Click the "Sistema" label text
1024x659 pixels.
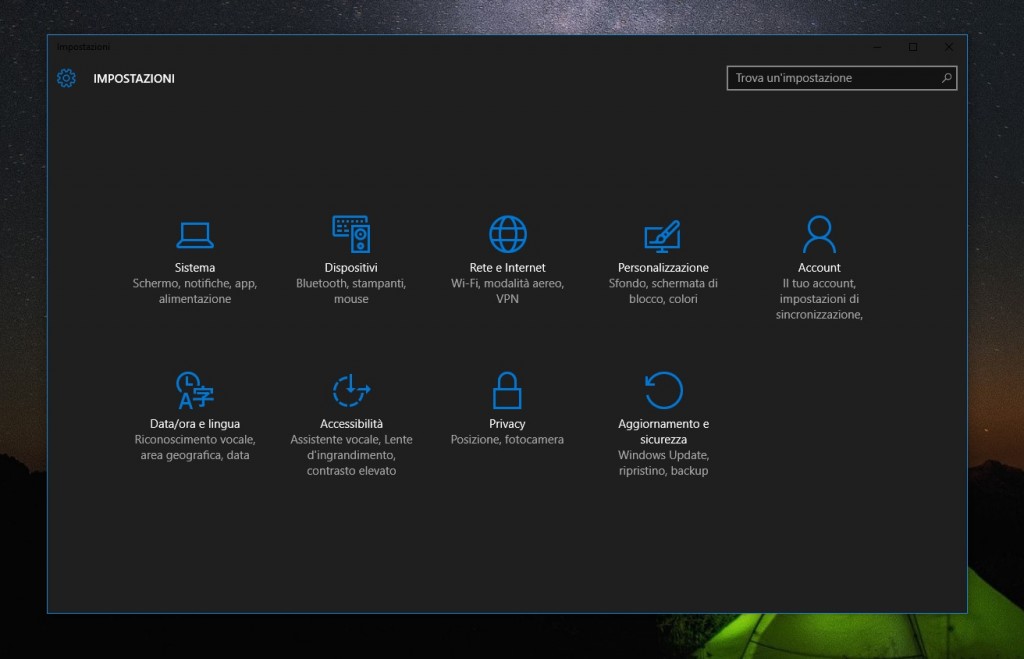coord(194,268)
